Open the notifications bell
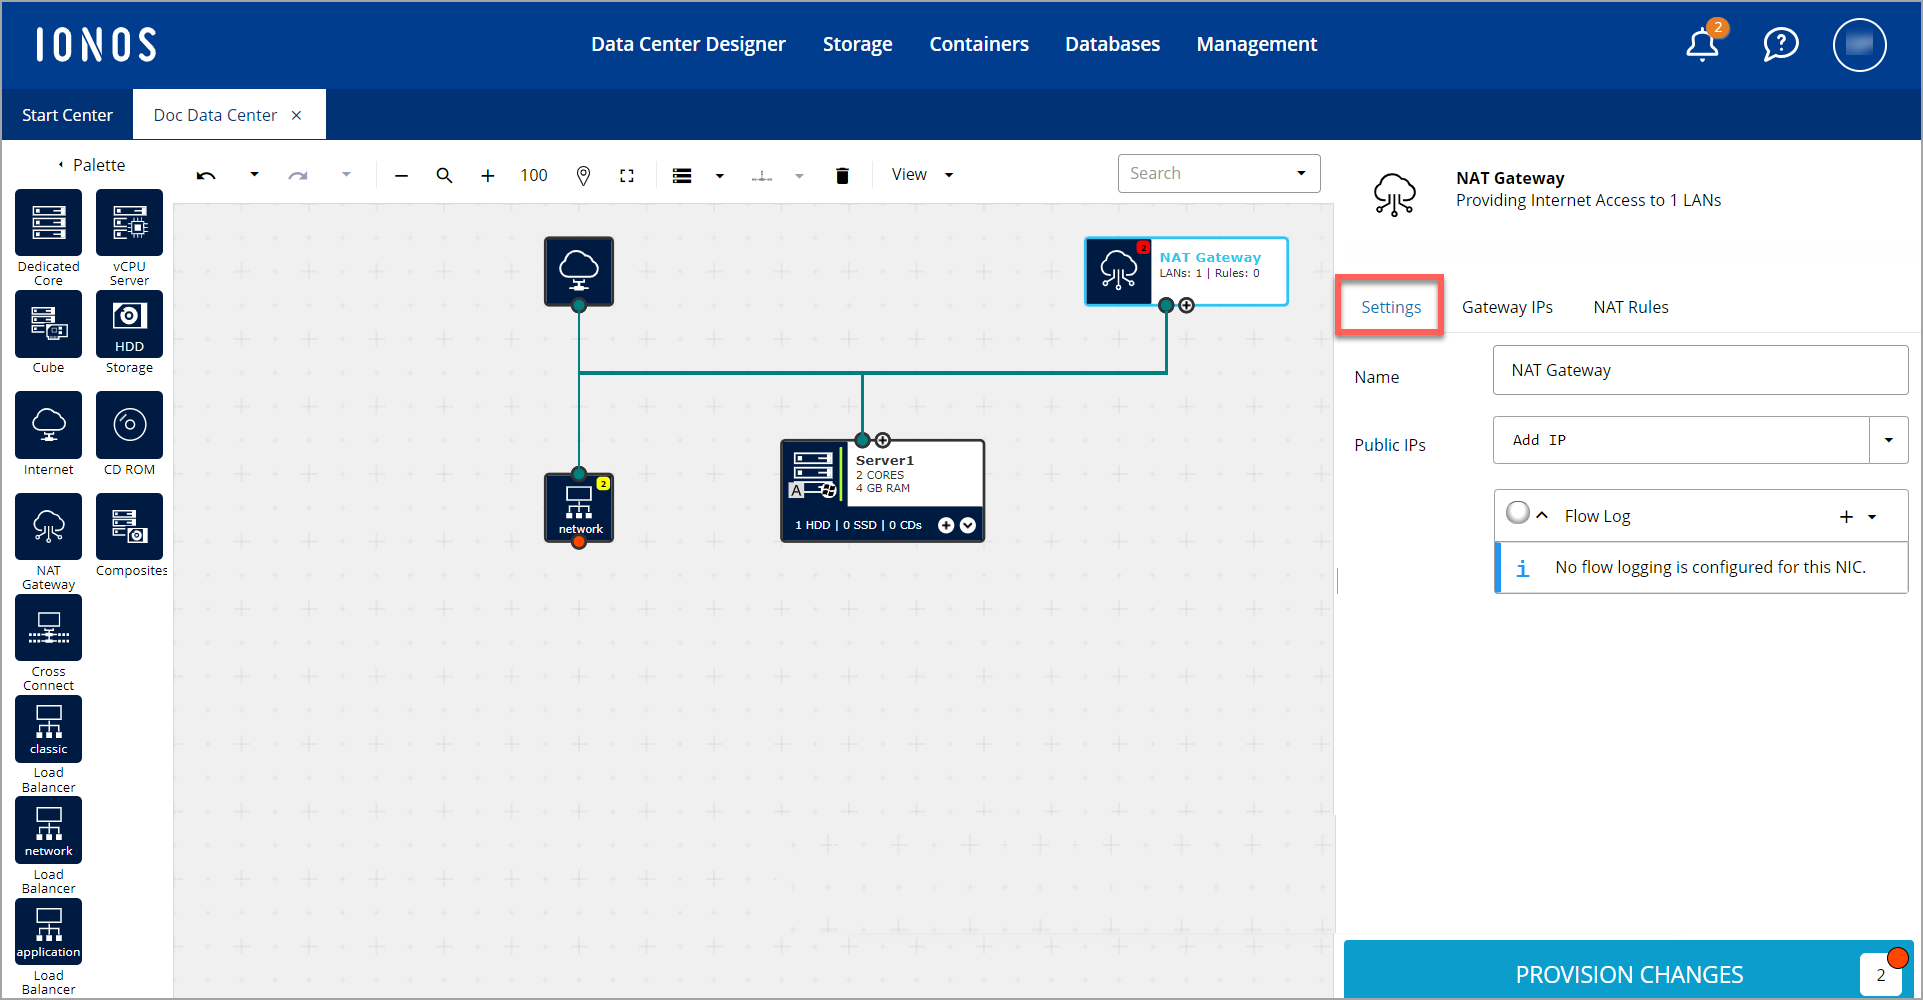Screen dimensions: 1923x1000 [1701, 45]
